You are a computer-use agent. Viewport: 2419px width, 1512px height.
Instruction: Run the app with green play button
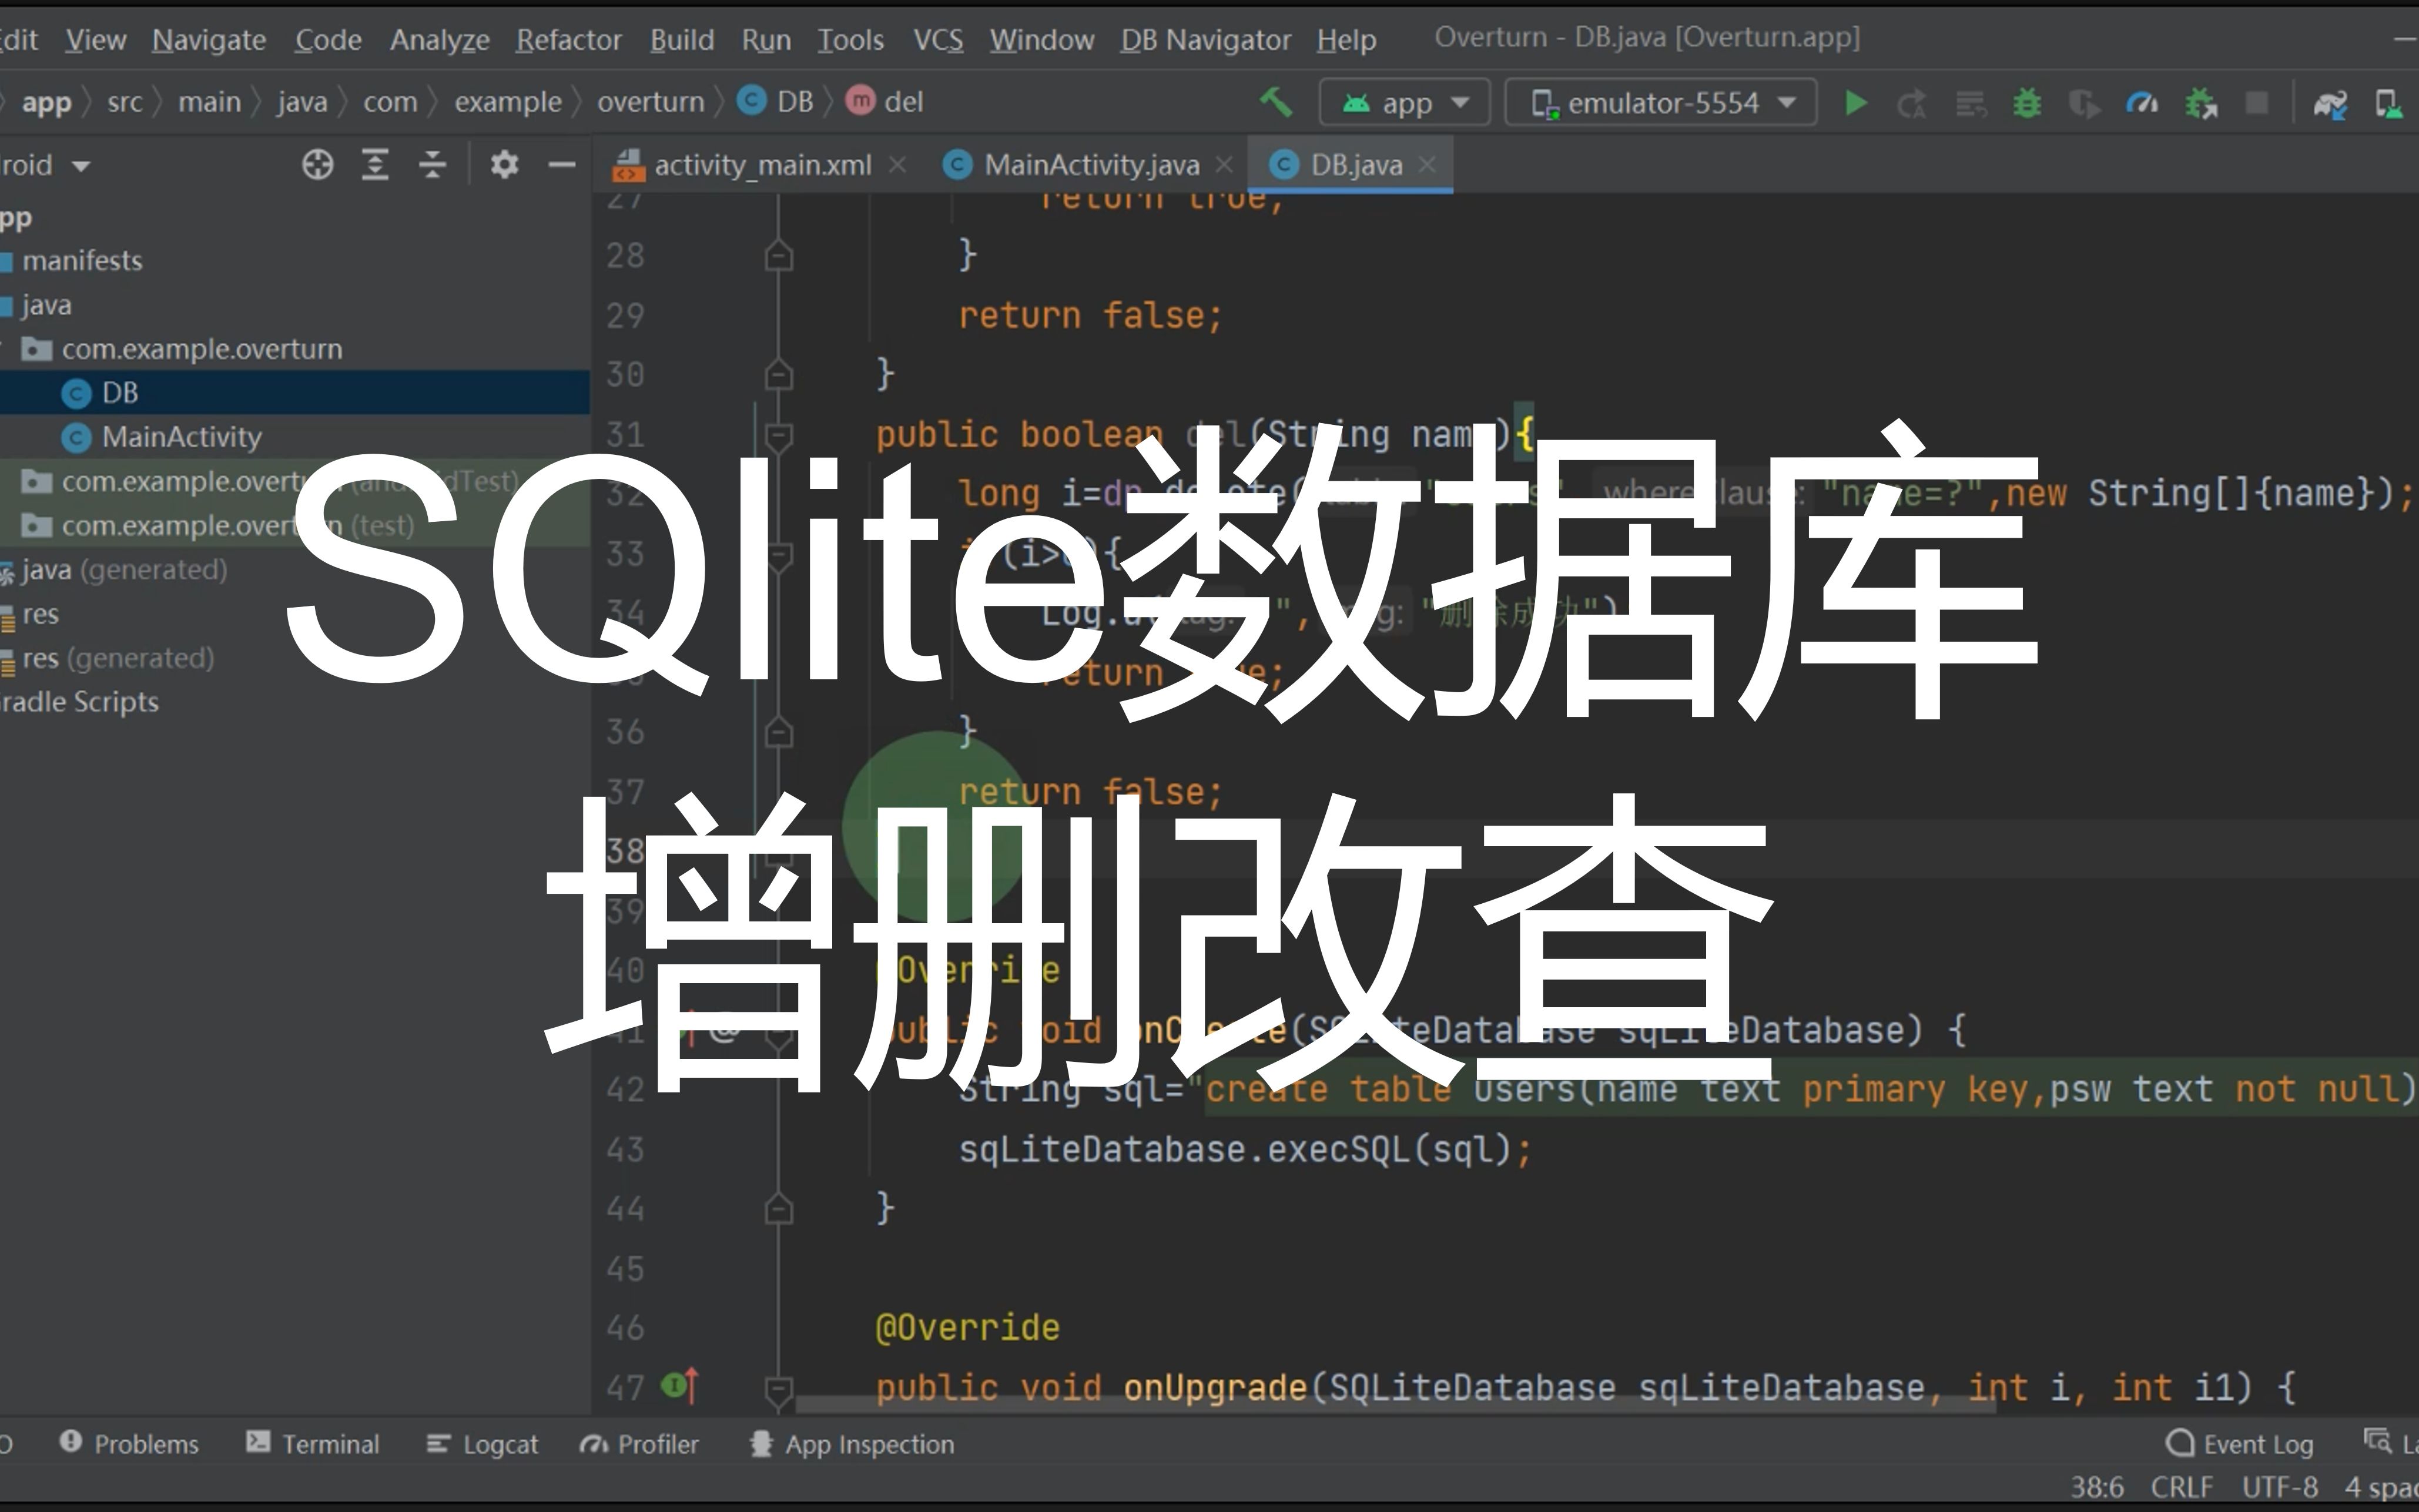[1855, 103]
